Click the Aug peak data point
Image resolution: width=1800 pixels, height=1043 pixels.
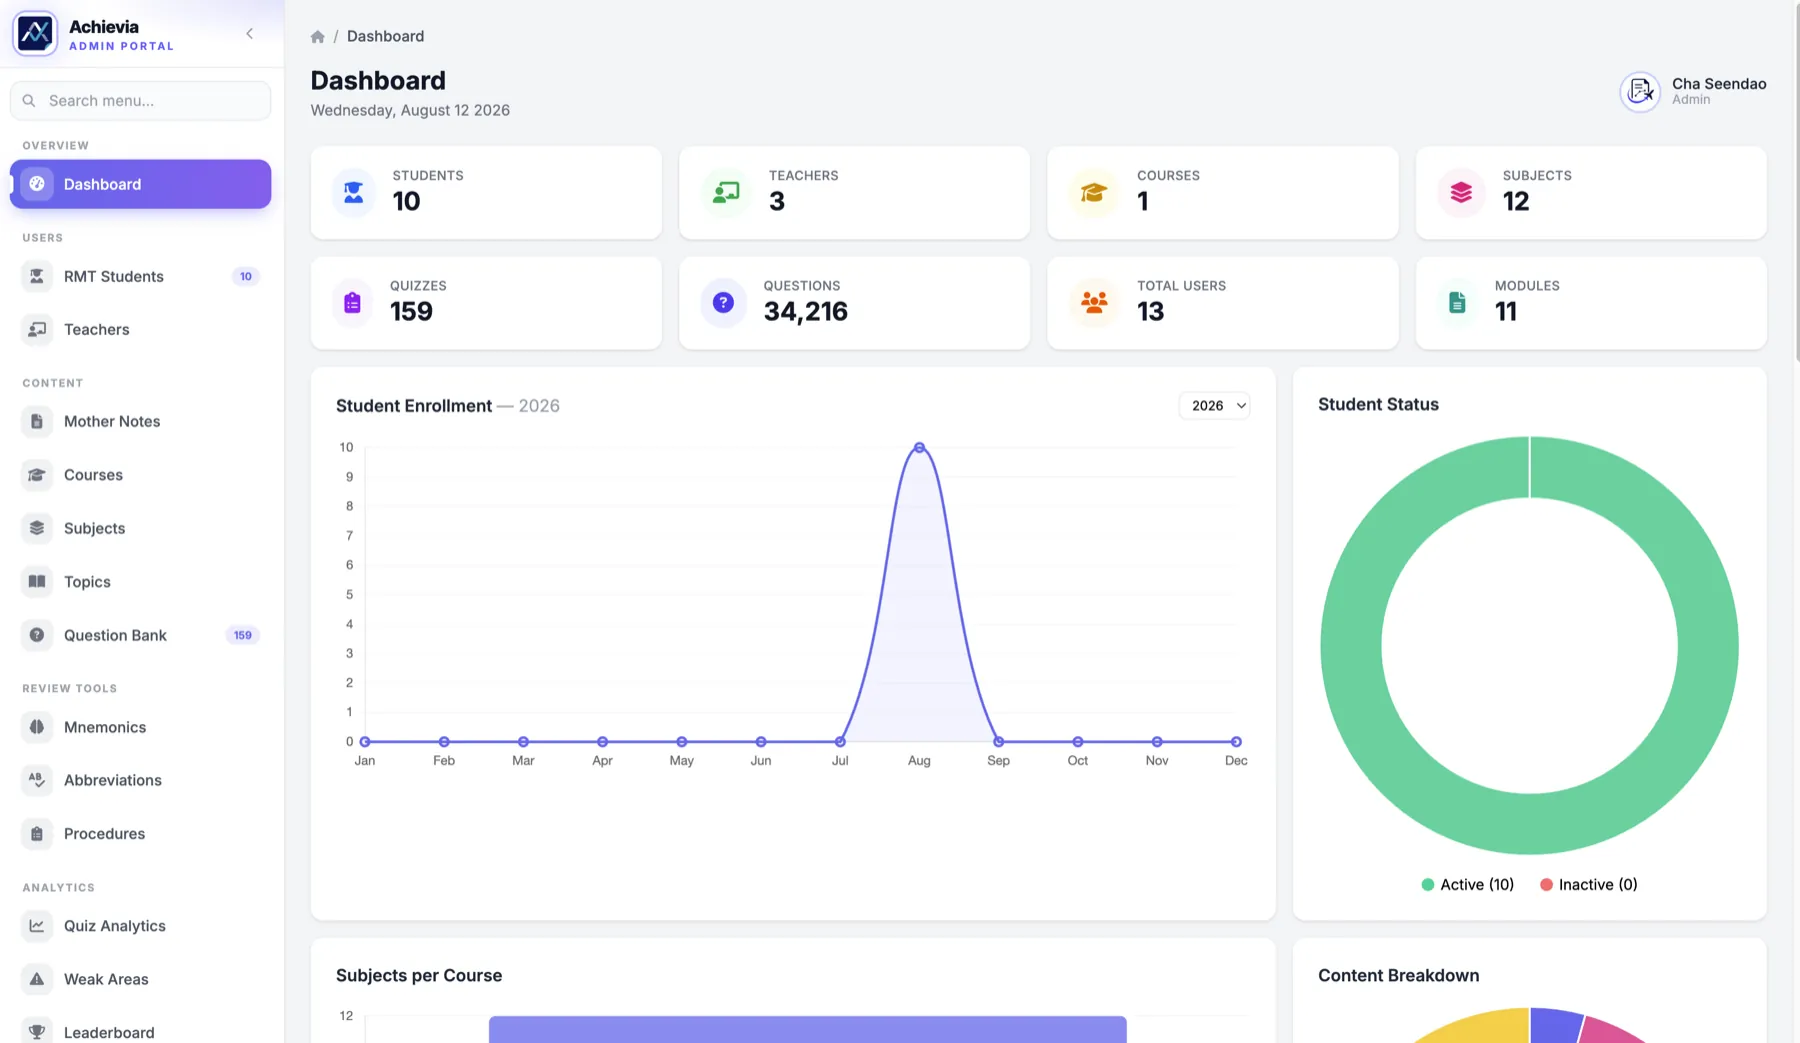(x=919, y=448)
